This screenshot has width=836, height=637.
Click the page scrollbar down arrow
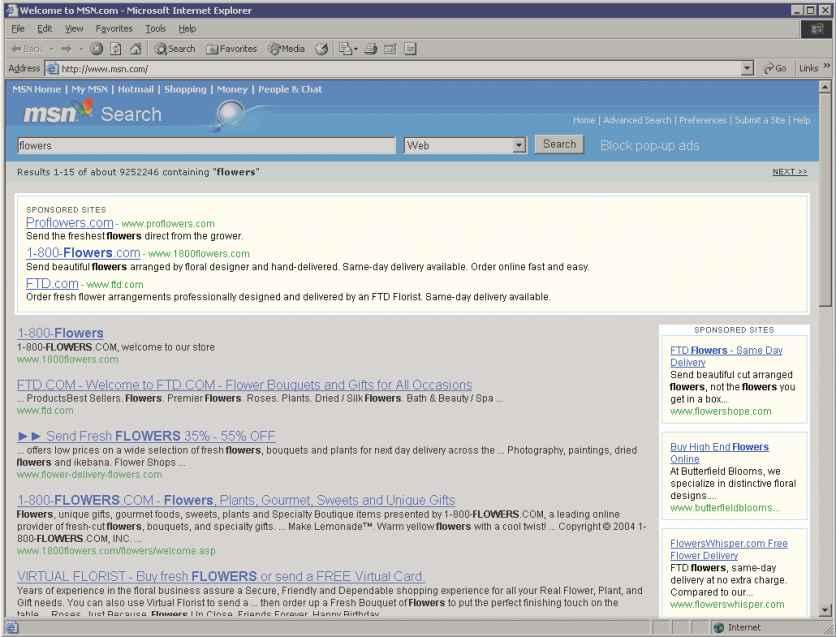(x=825, y=610)
